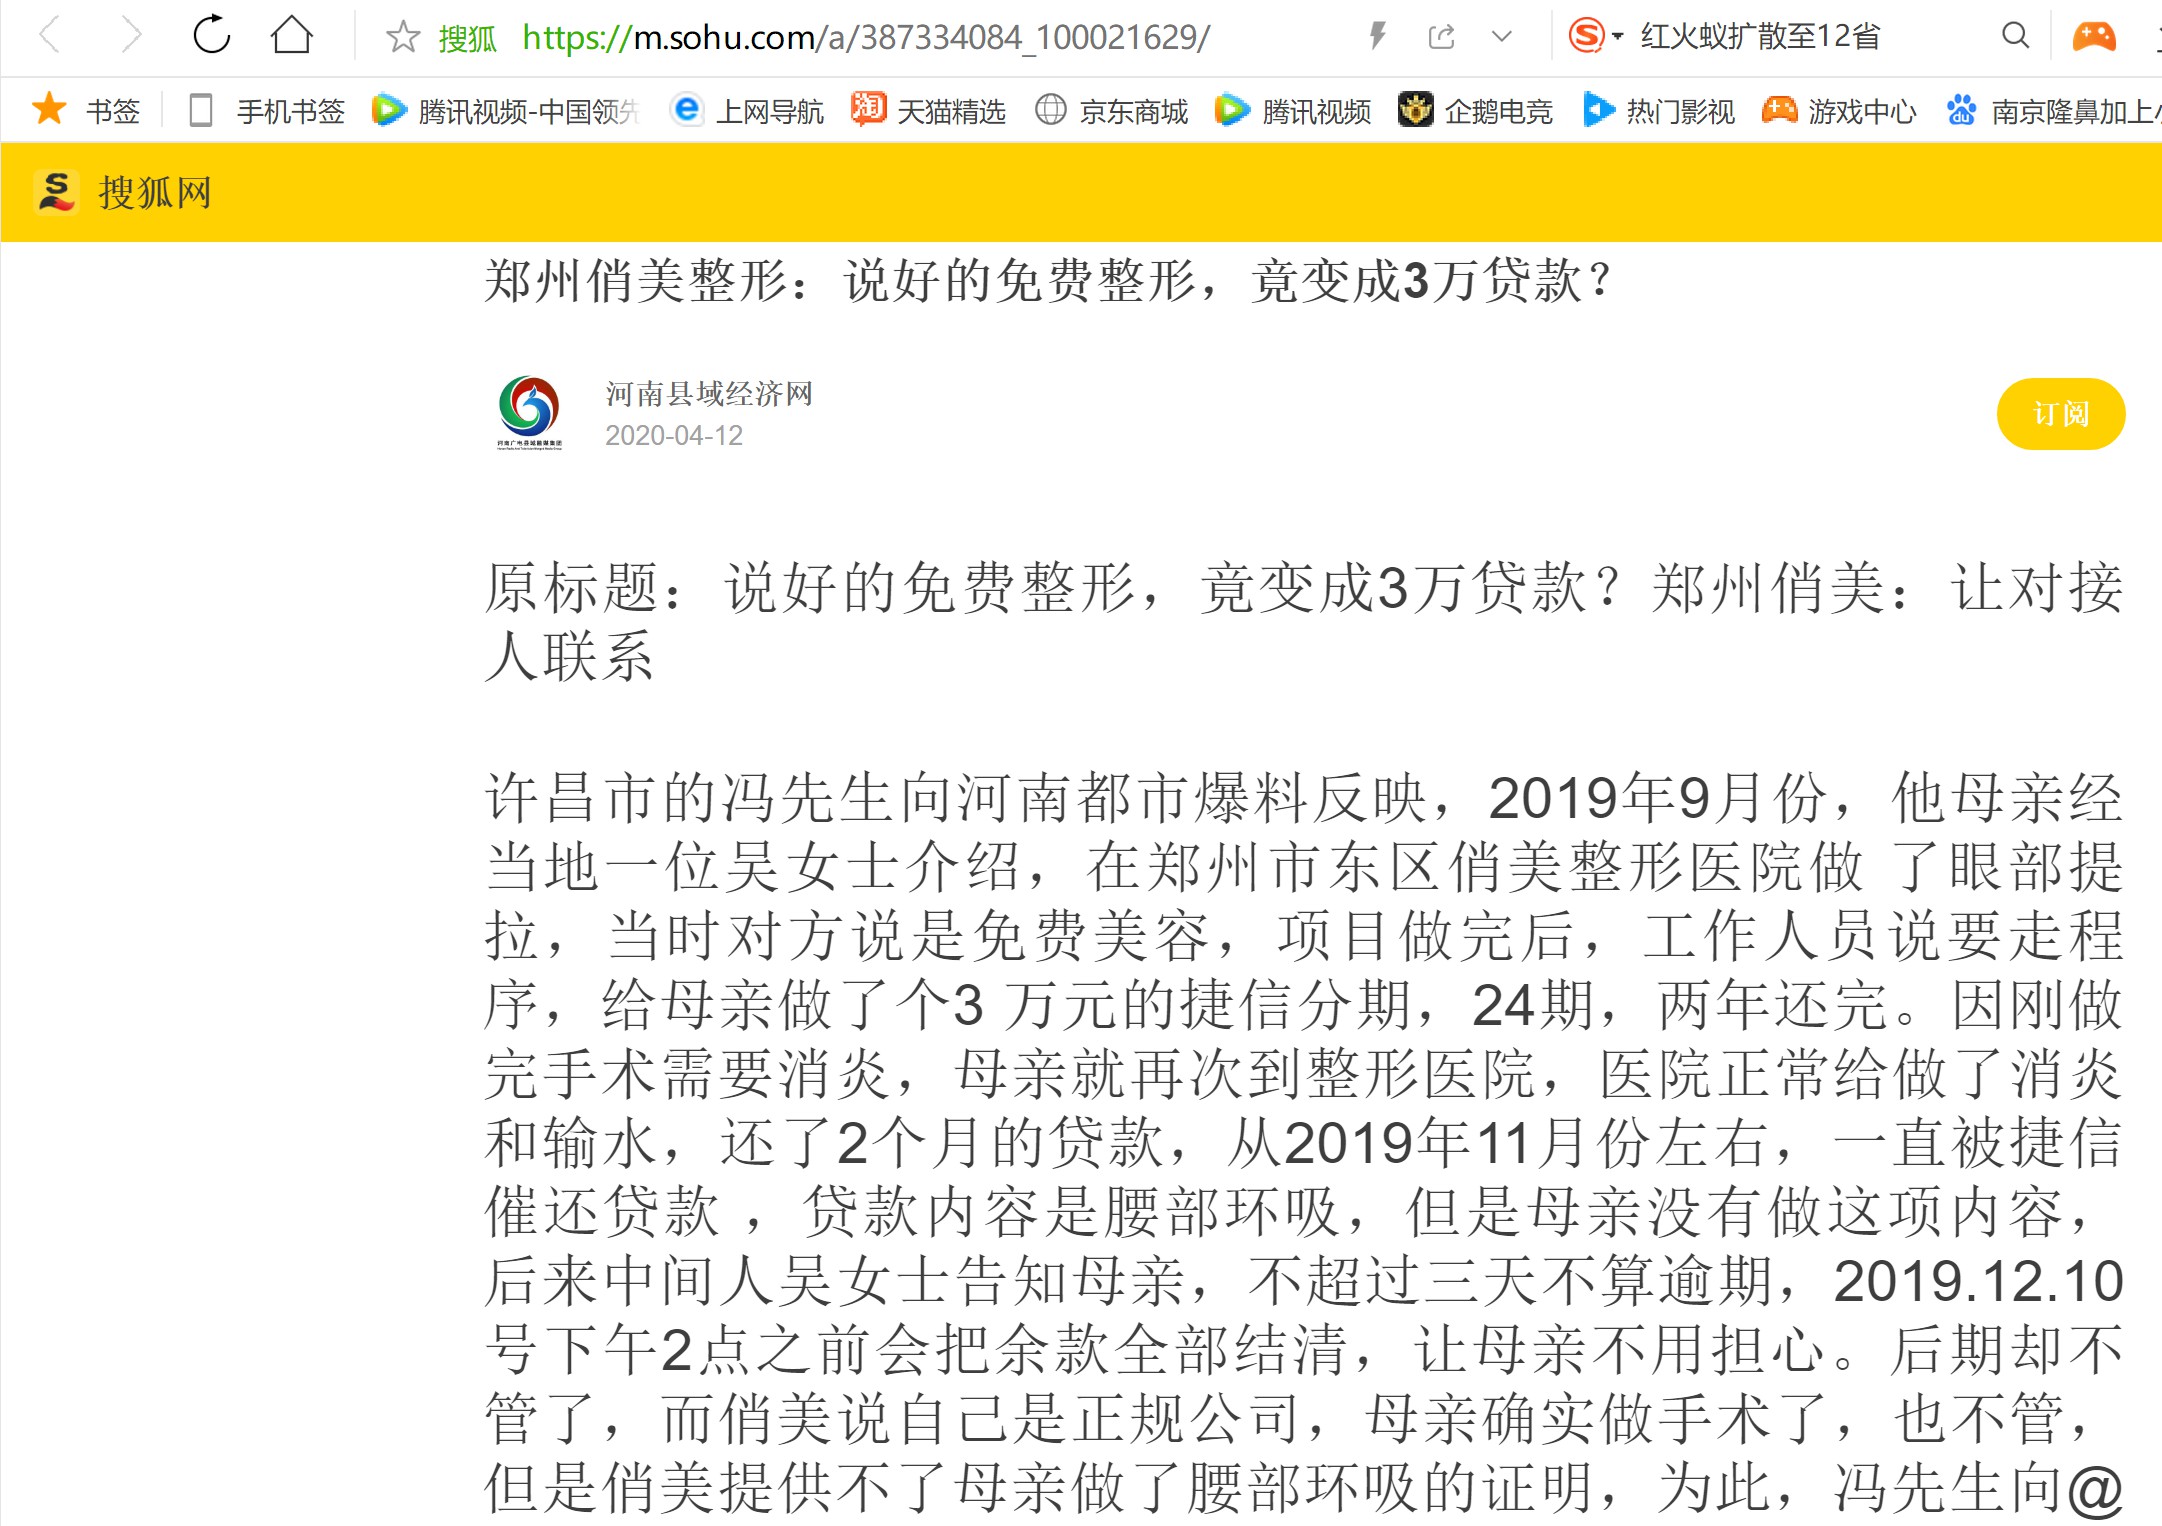The height and width of the screenshot is (1526, 2162).
Task: Open 河南县域经济网 author name
Action: 709,394
